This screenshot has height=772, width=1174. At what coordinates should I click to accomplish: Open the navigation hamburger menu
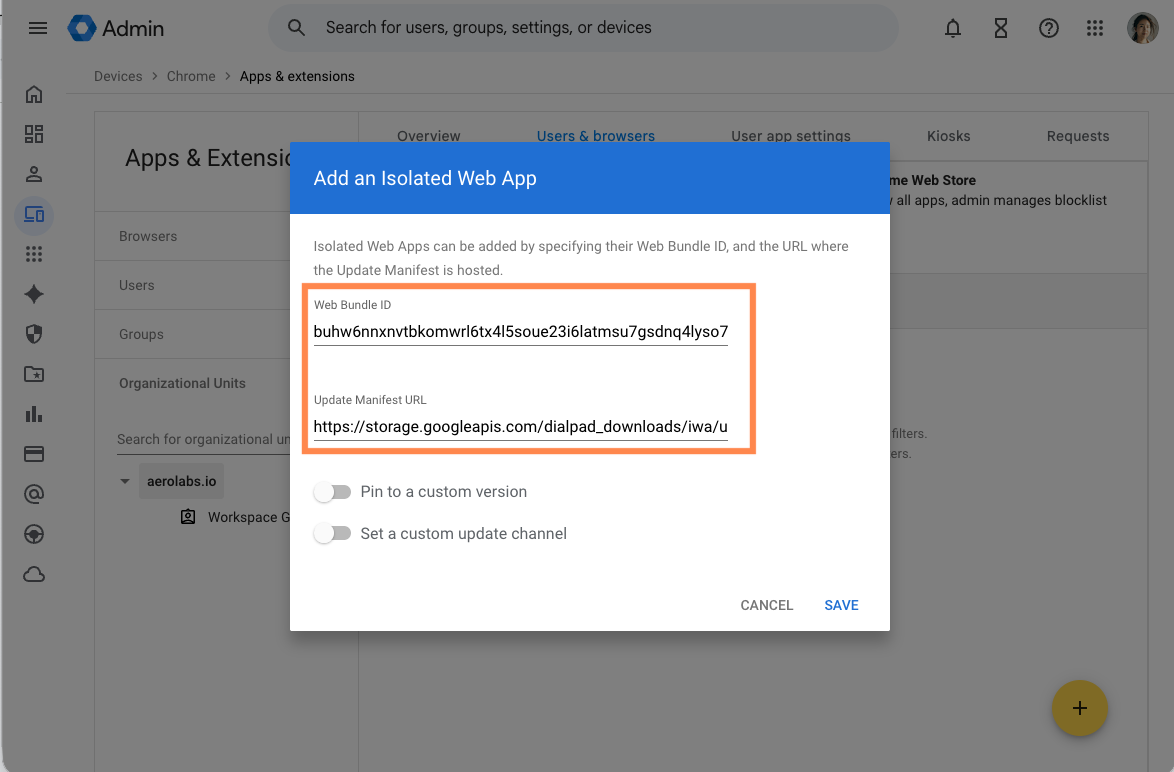[37, 27]
